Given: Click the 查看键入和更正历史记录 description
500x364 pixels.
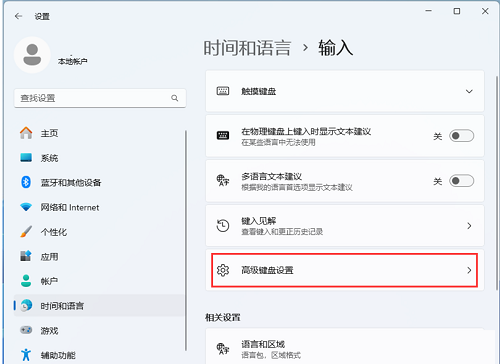Looking at the screenshot, I should click(282, 232).
